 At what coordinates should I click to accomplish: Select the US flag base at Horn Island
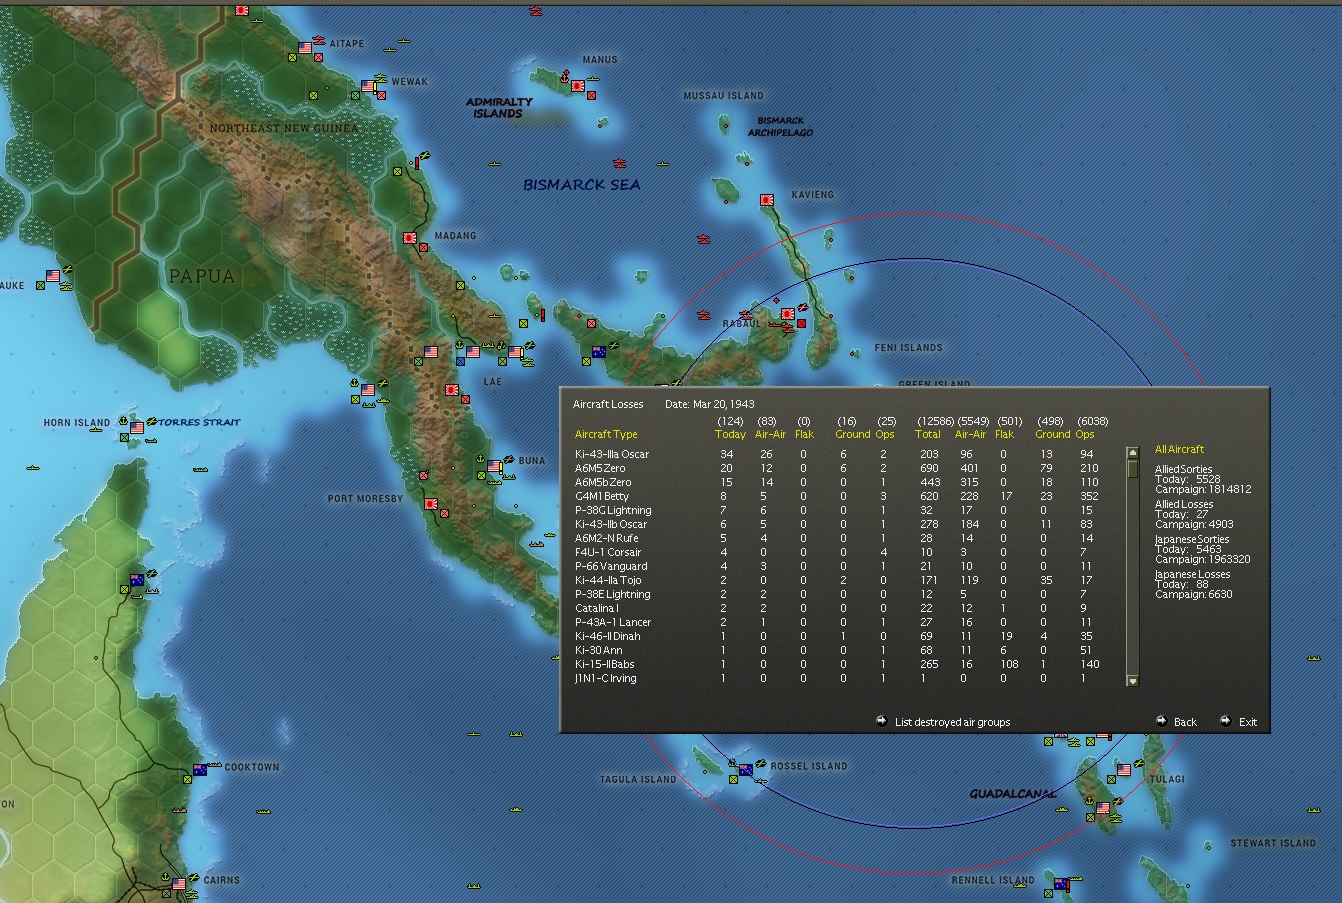(x=137, y=428)
